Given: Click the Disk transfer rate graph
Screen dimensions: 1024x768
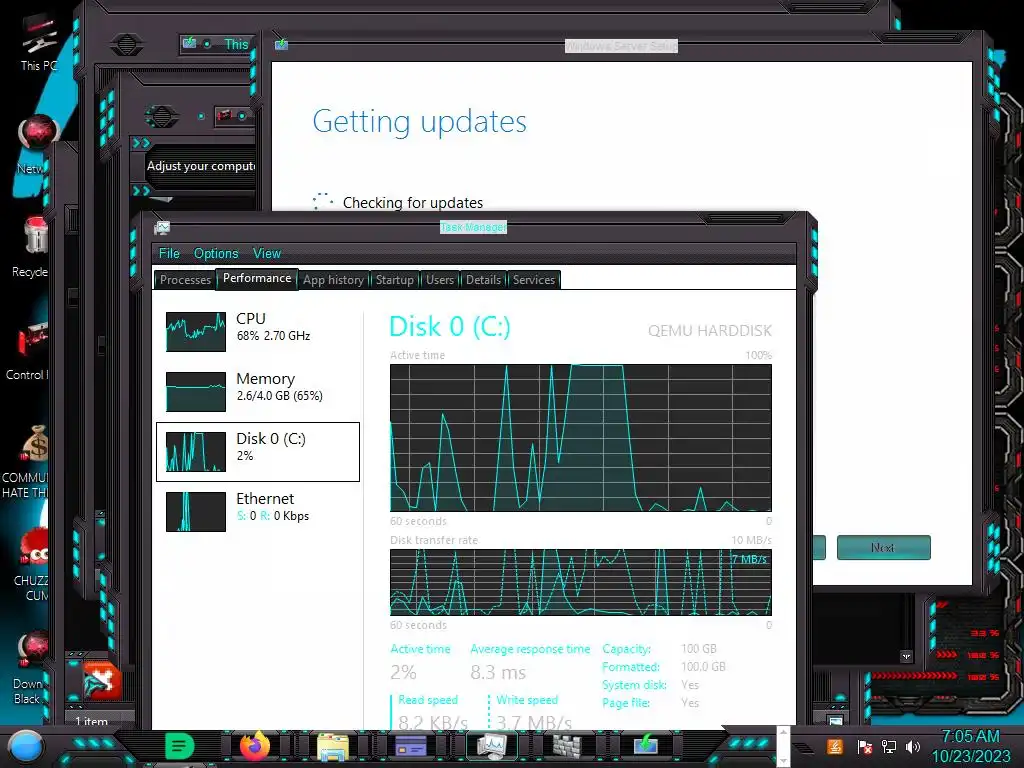Looking at the screenshot, I should click(x=581, y=582).
